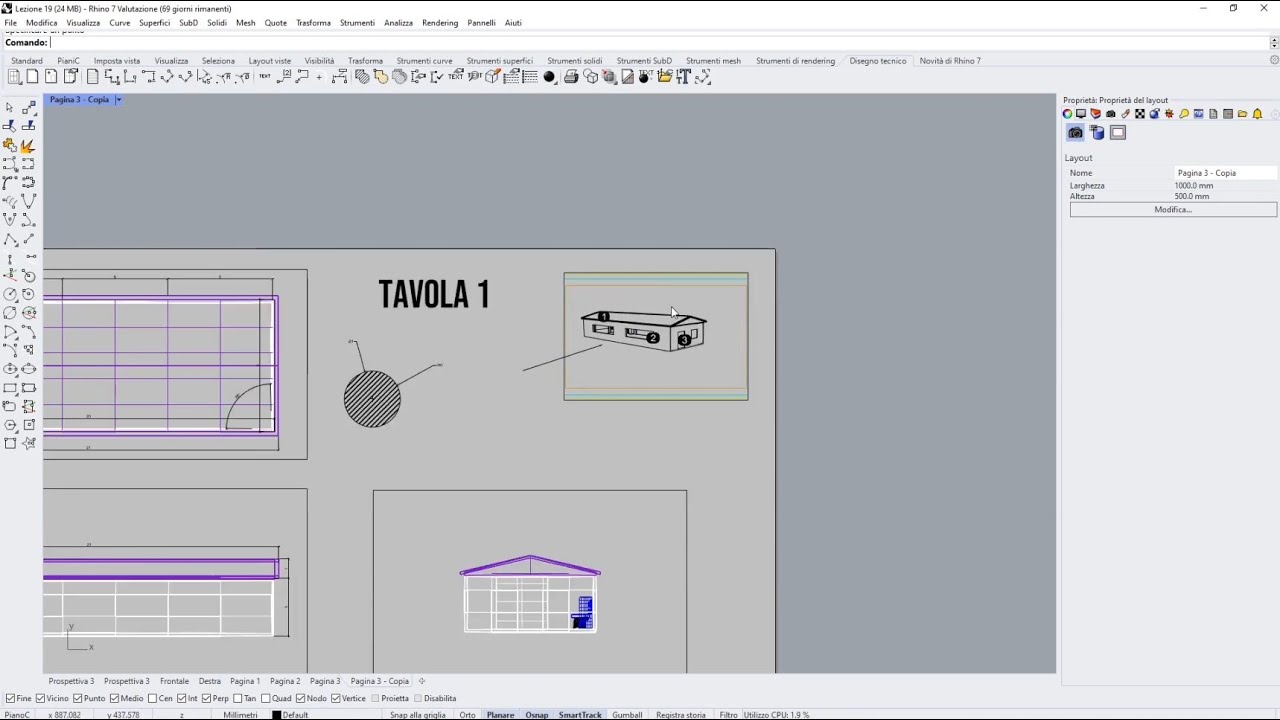Toggle Ortho mode in status bar
This screenshot has height=720, width=1280.
[467, 715]
